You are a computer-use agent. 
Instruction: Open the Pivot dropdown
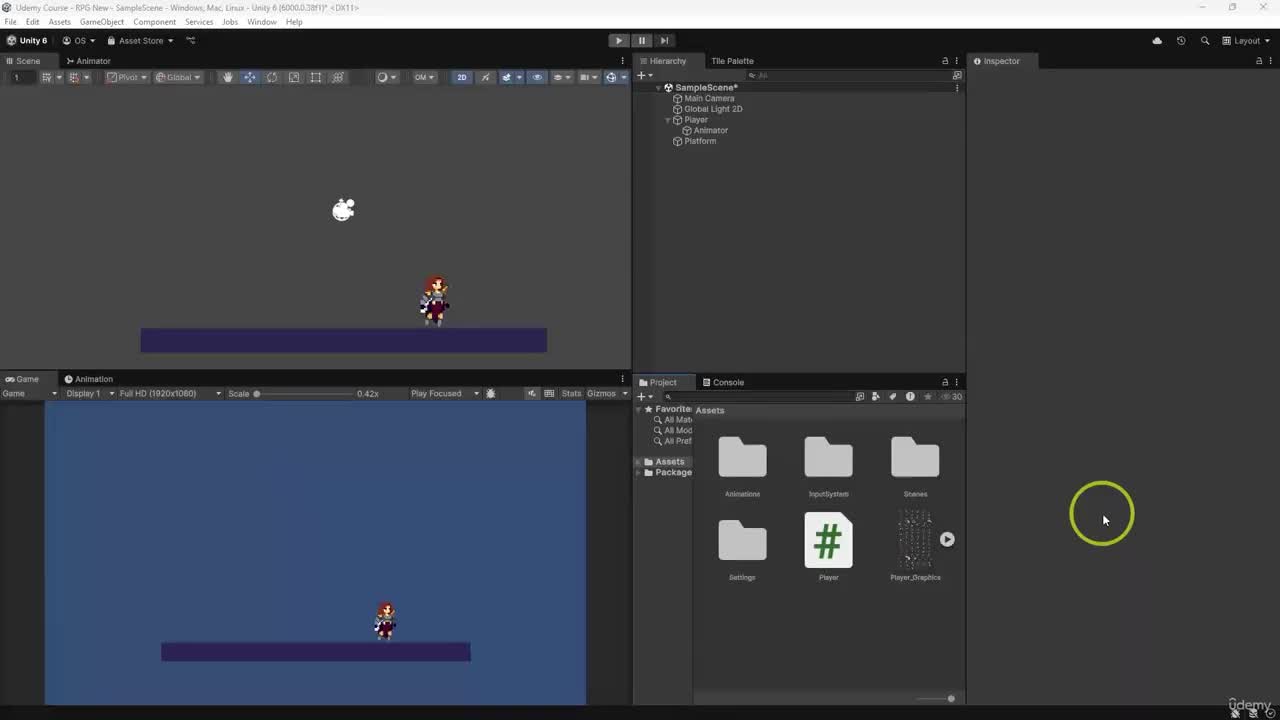[127, 77]
